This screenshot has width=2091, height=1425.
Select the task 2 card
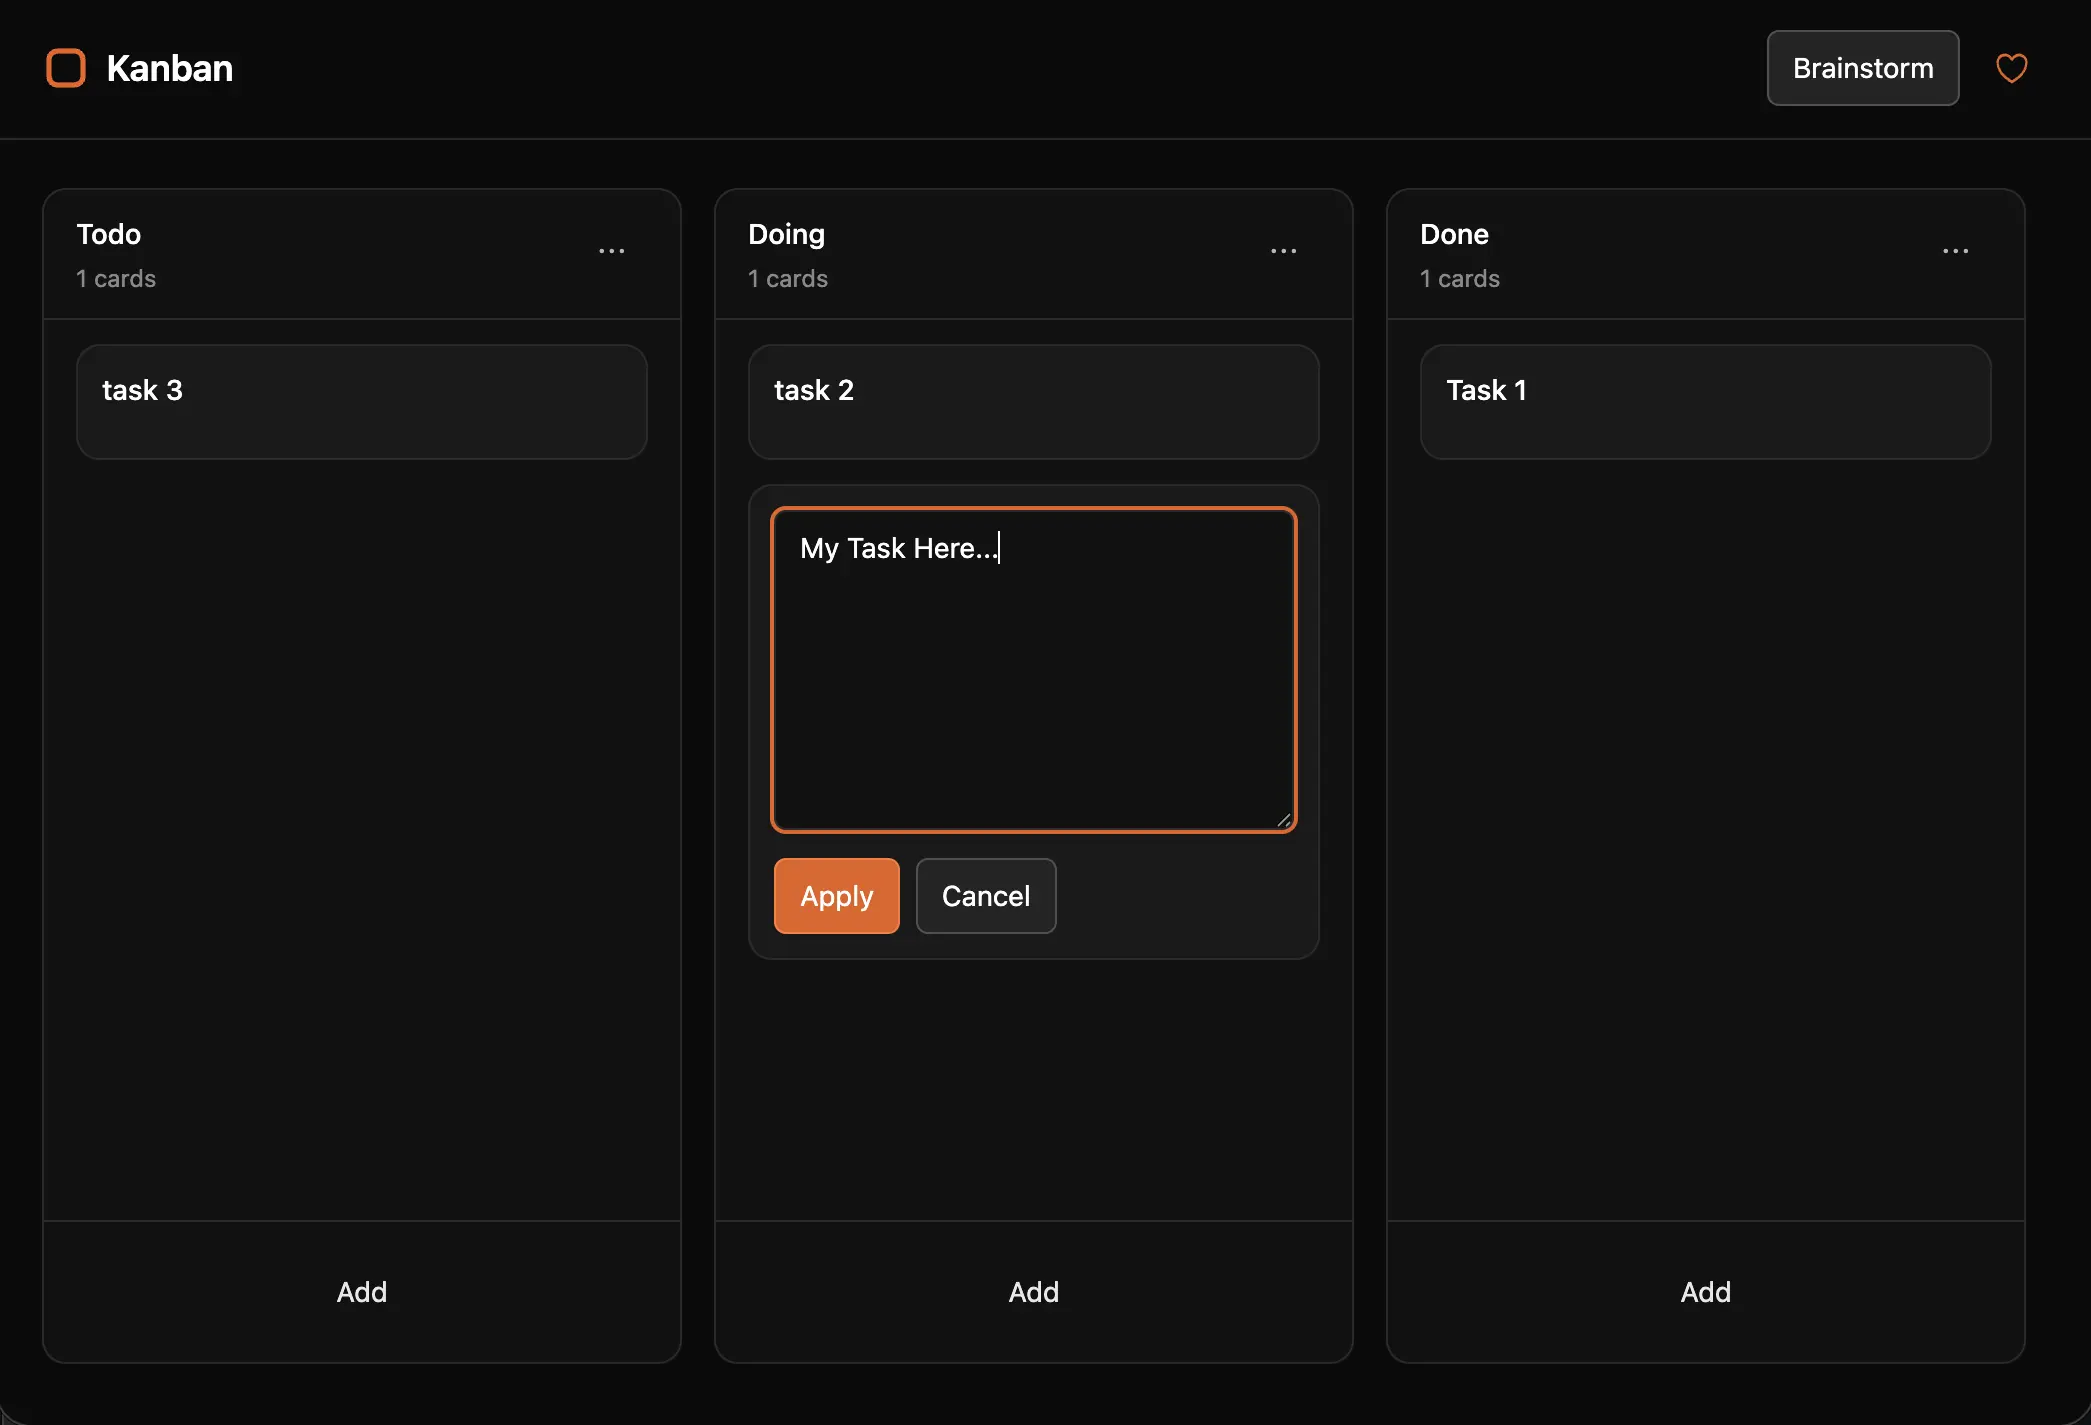tap(1033, 401)
